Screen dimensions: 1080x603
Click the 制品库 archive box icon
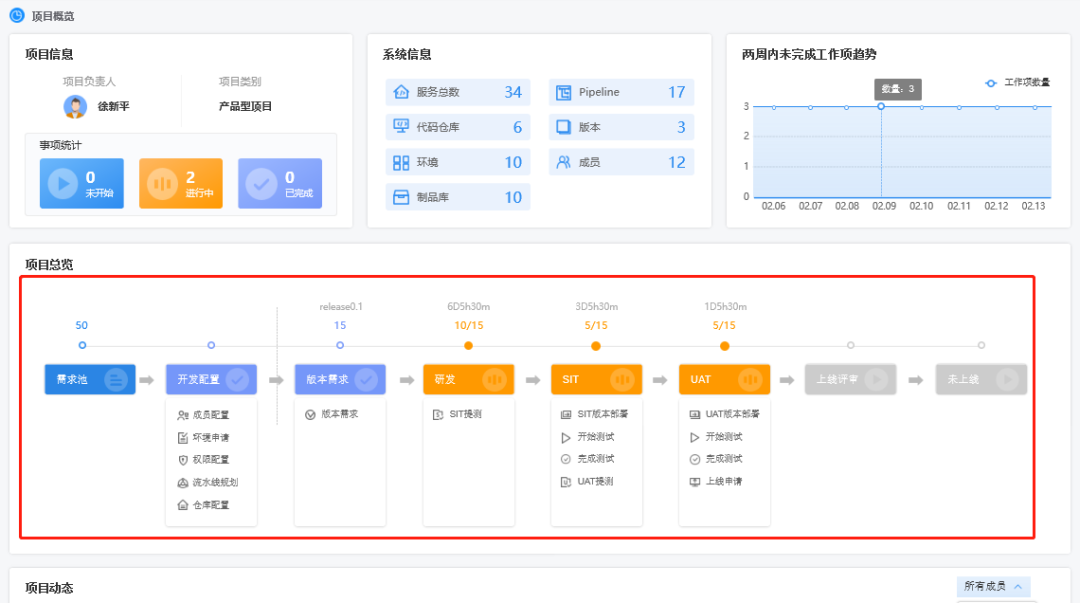coord(401,197)
